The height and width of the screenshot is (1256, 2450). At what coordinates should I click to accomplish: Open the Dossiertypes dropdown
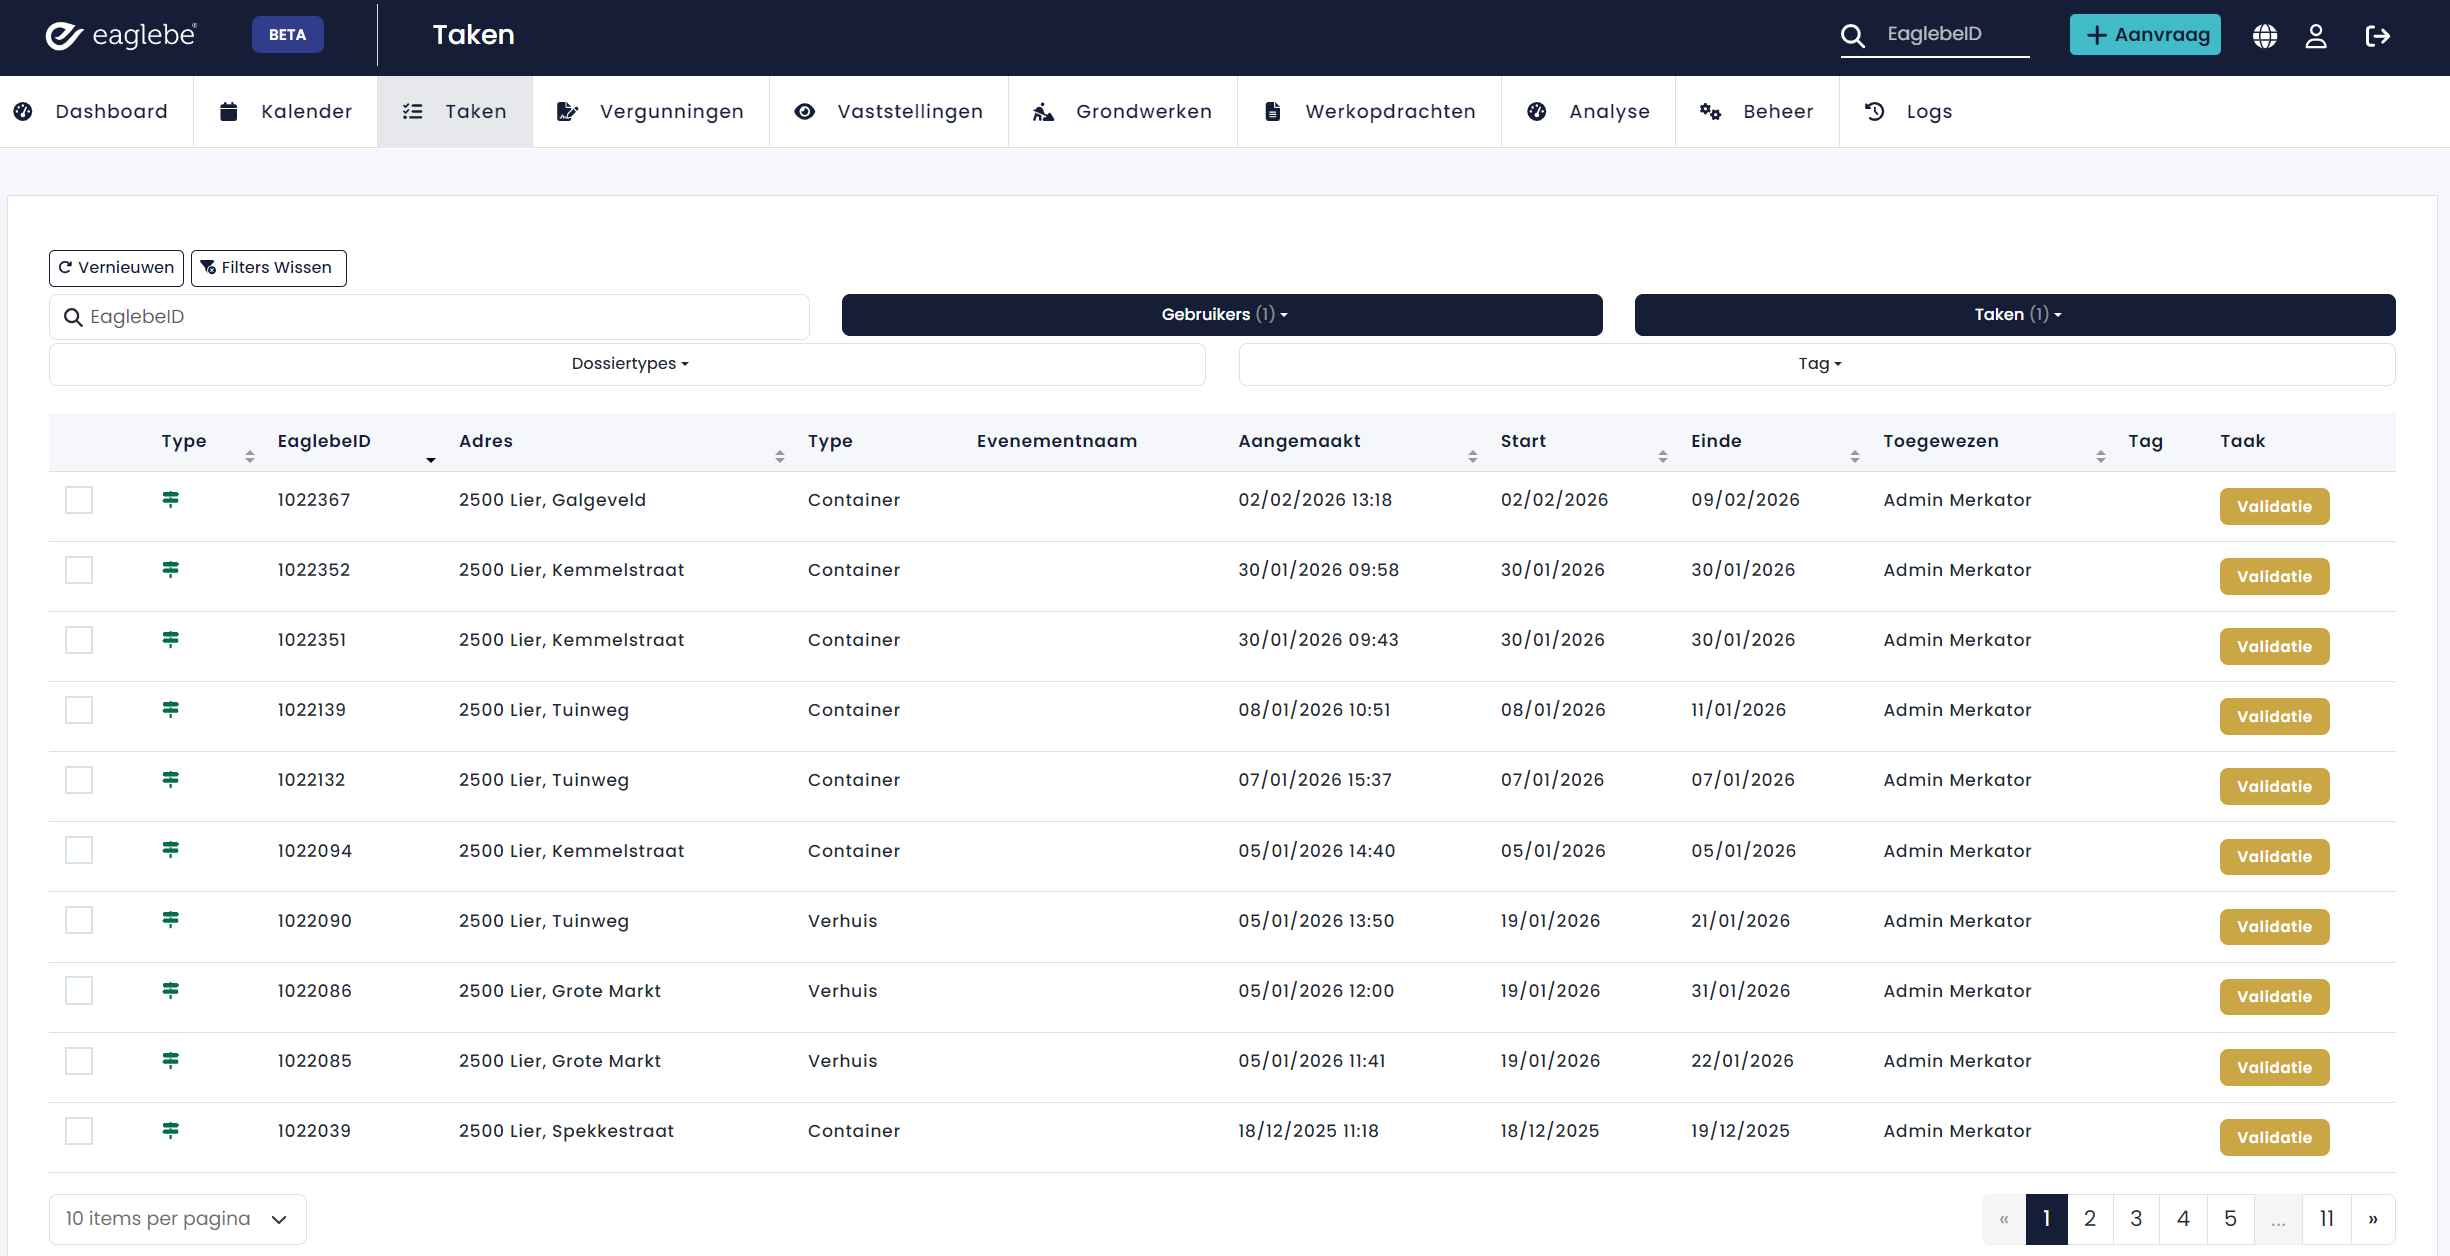click(x=628, y=364)
